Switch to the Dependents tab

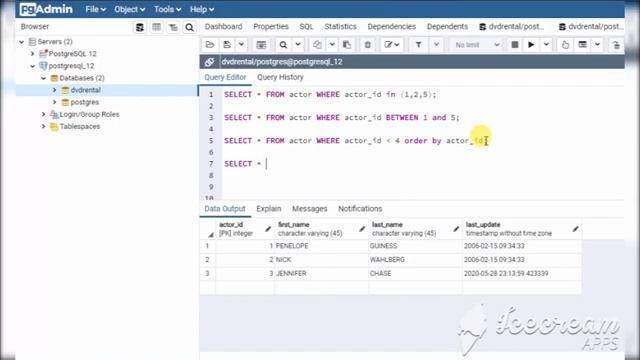pos(447,27)
